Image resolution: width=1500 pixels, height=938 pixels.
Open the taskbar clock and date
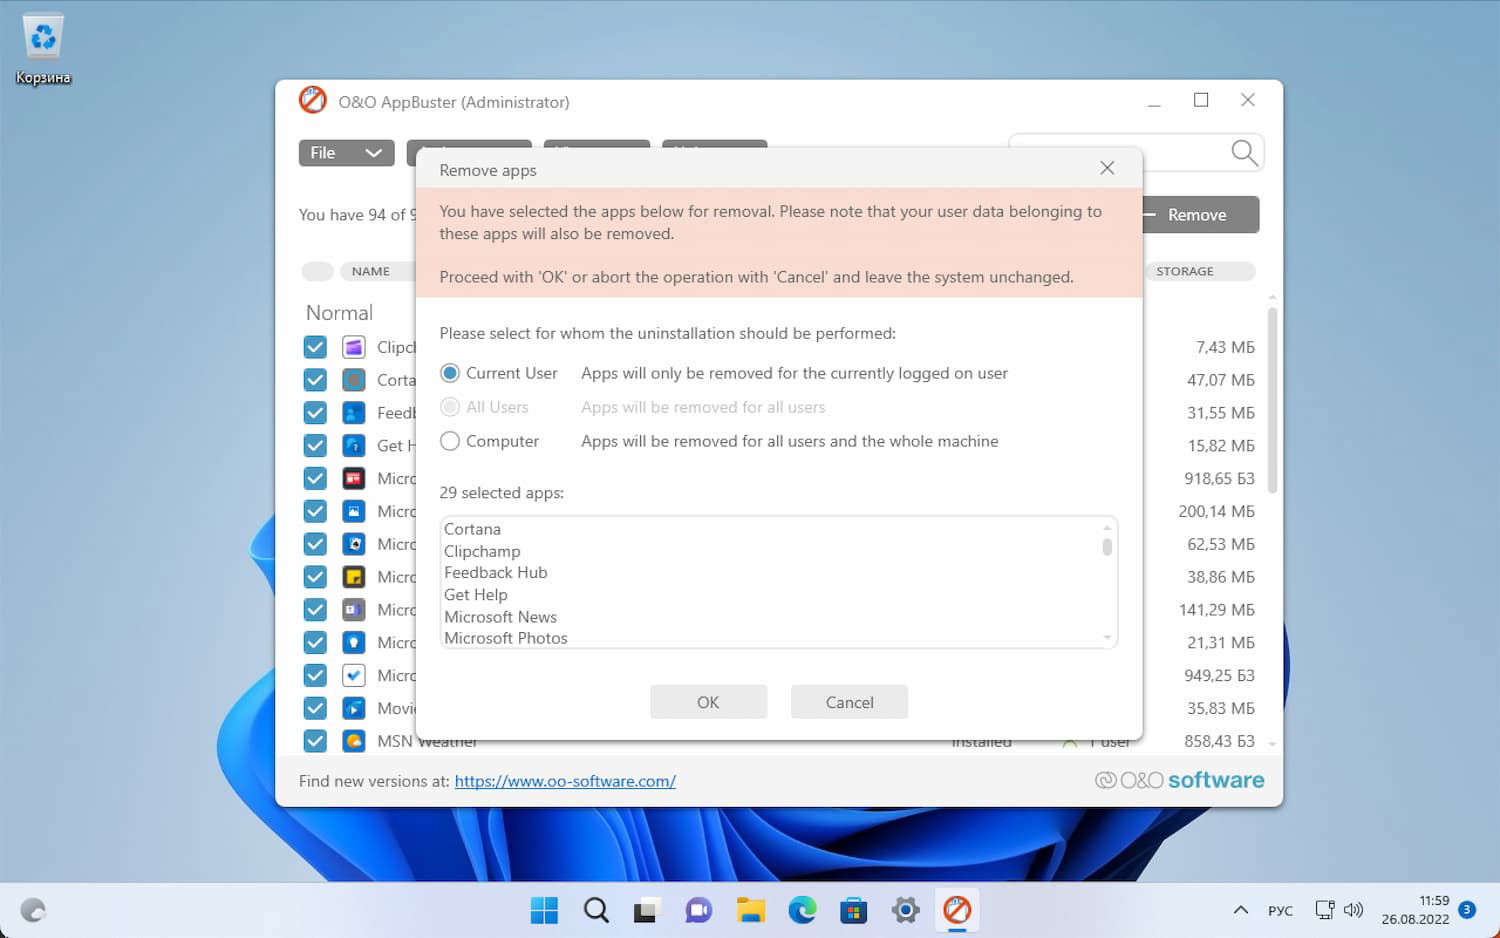[1415, 910]
